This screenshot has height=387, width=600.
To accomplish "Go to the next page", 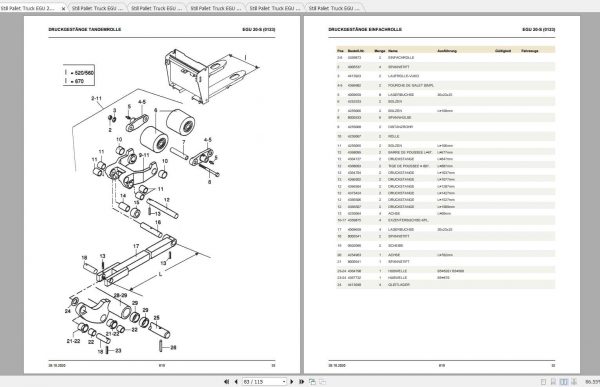I will click(292, 382).
